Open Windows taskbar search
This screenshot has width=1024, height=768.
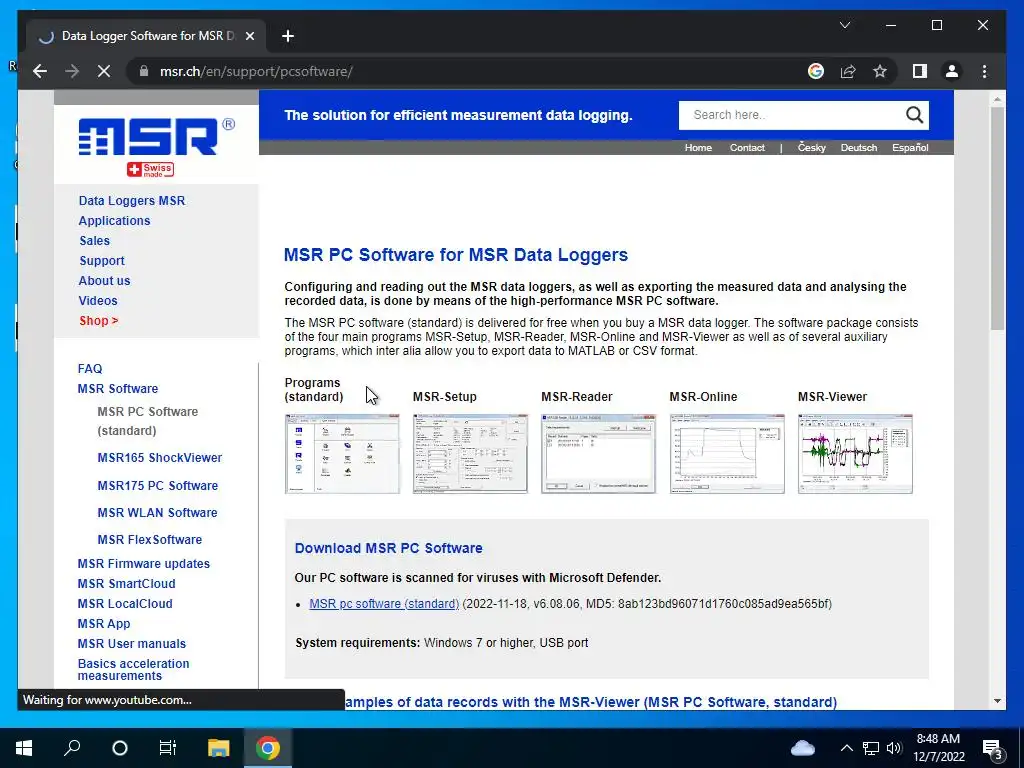click(72, 748)
